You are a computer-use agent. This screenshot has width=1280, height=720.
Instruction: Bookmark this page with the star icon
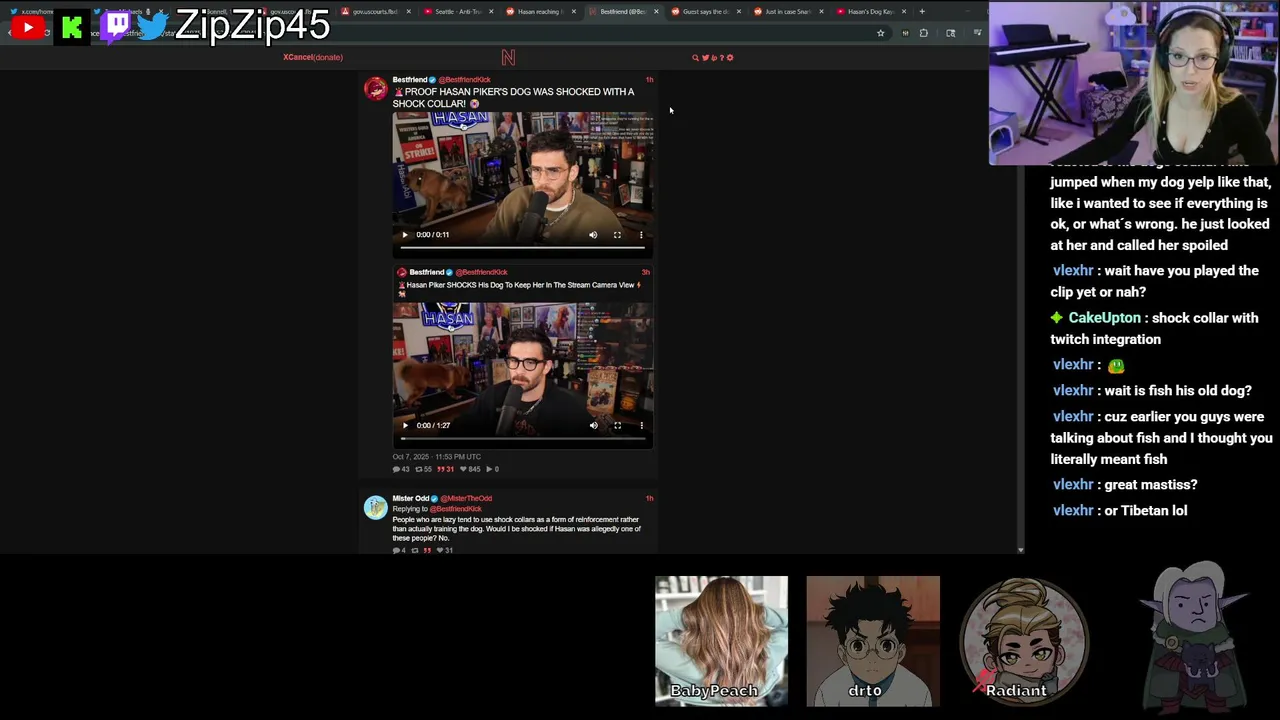(881, 33)
